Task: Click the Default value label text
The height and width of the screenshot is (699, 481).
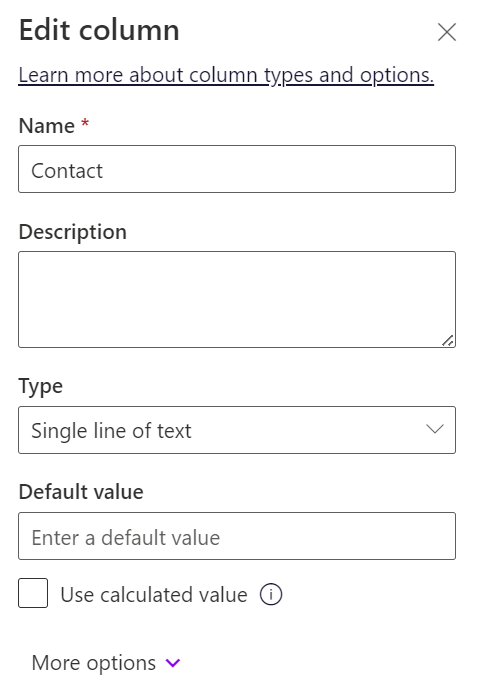Action: (81, 492)
